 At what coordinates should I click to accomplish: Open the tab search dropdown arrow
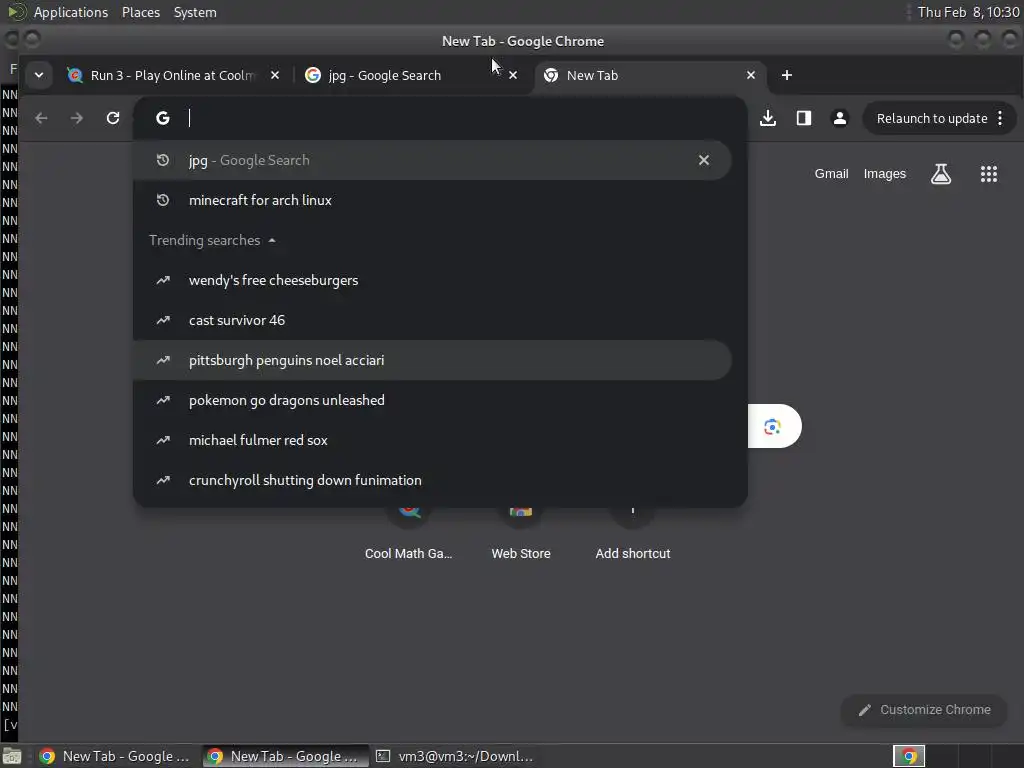(x=39, y=75)
